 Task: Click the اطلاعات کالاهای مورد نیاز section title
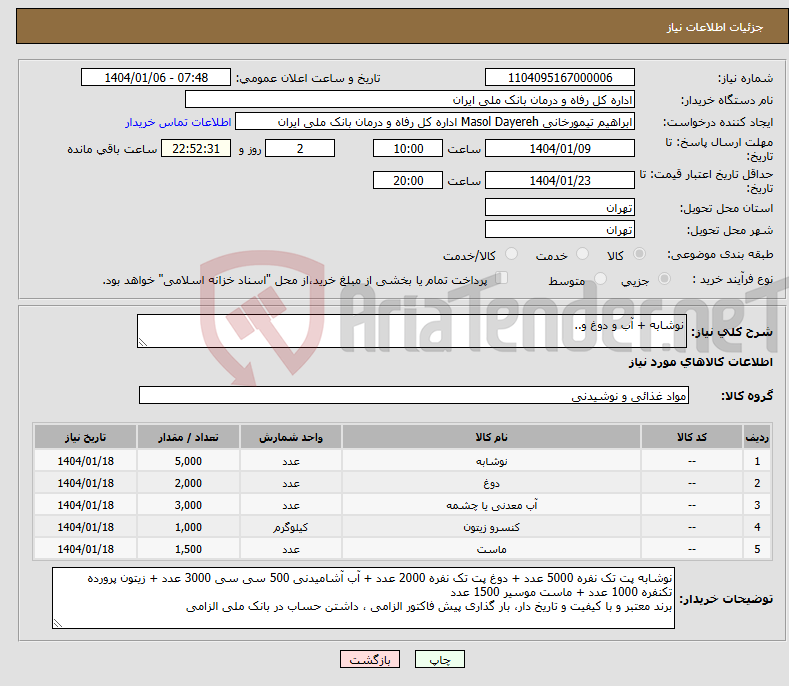coord(700,362)
